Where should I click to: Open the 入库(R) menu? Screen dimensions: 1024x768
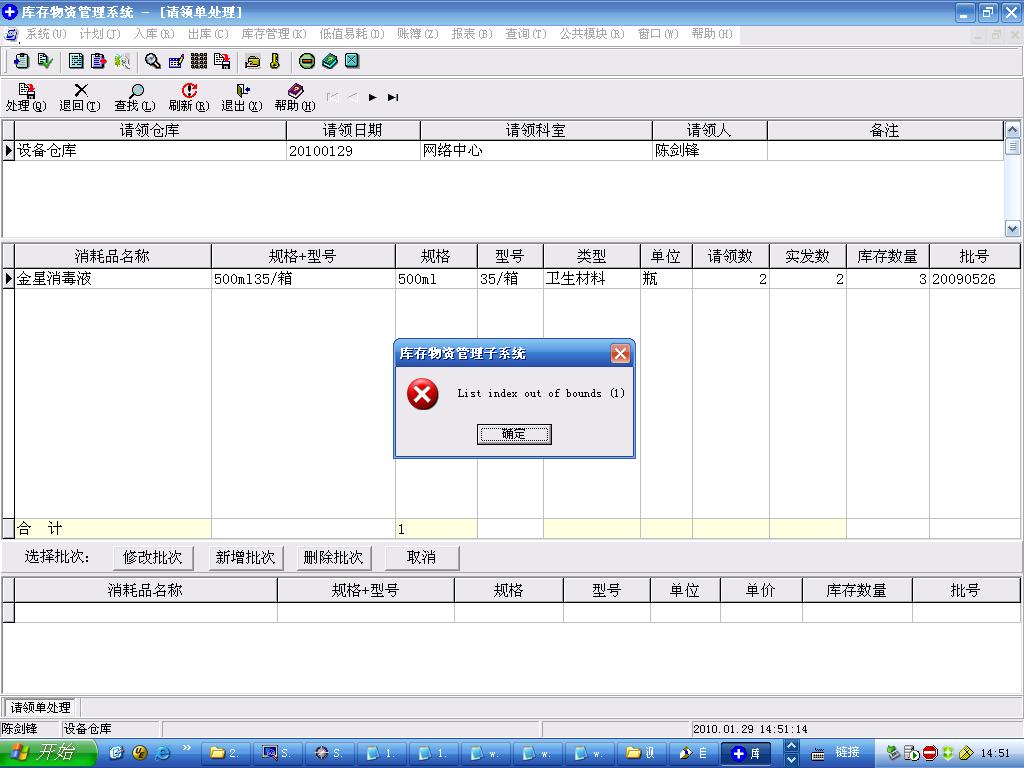(x=154, y=34)
